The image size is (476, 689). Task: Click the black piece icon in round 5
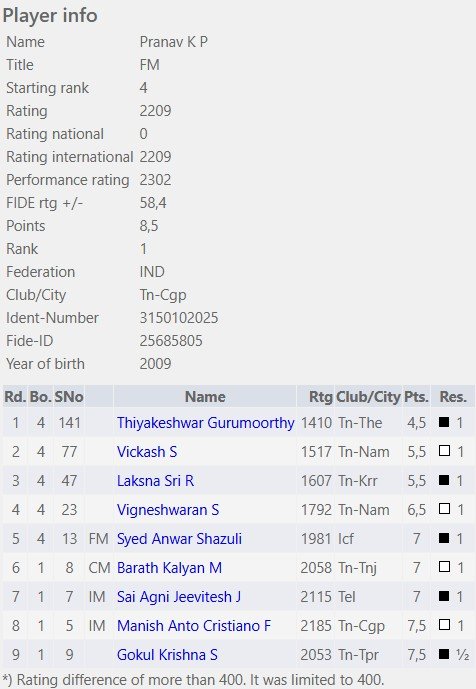click(x=444, y=538)
